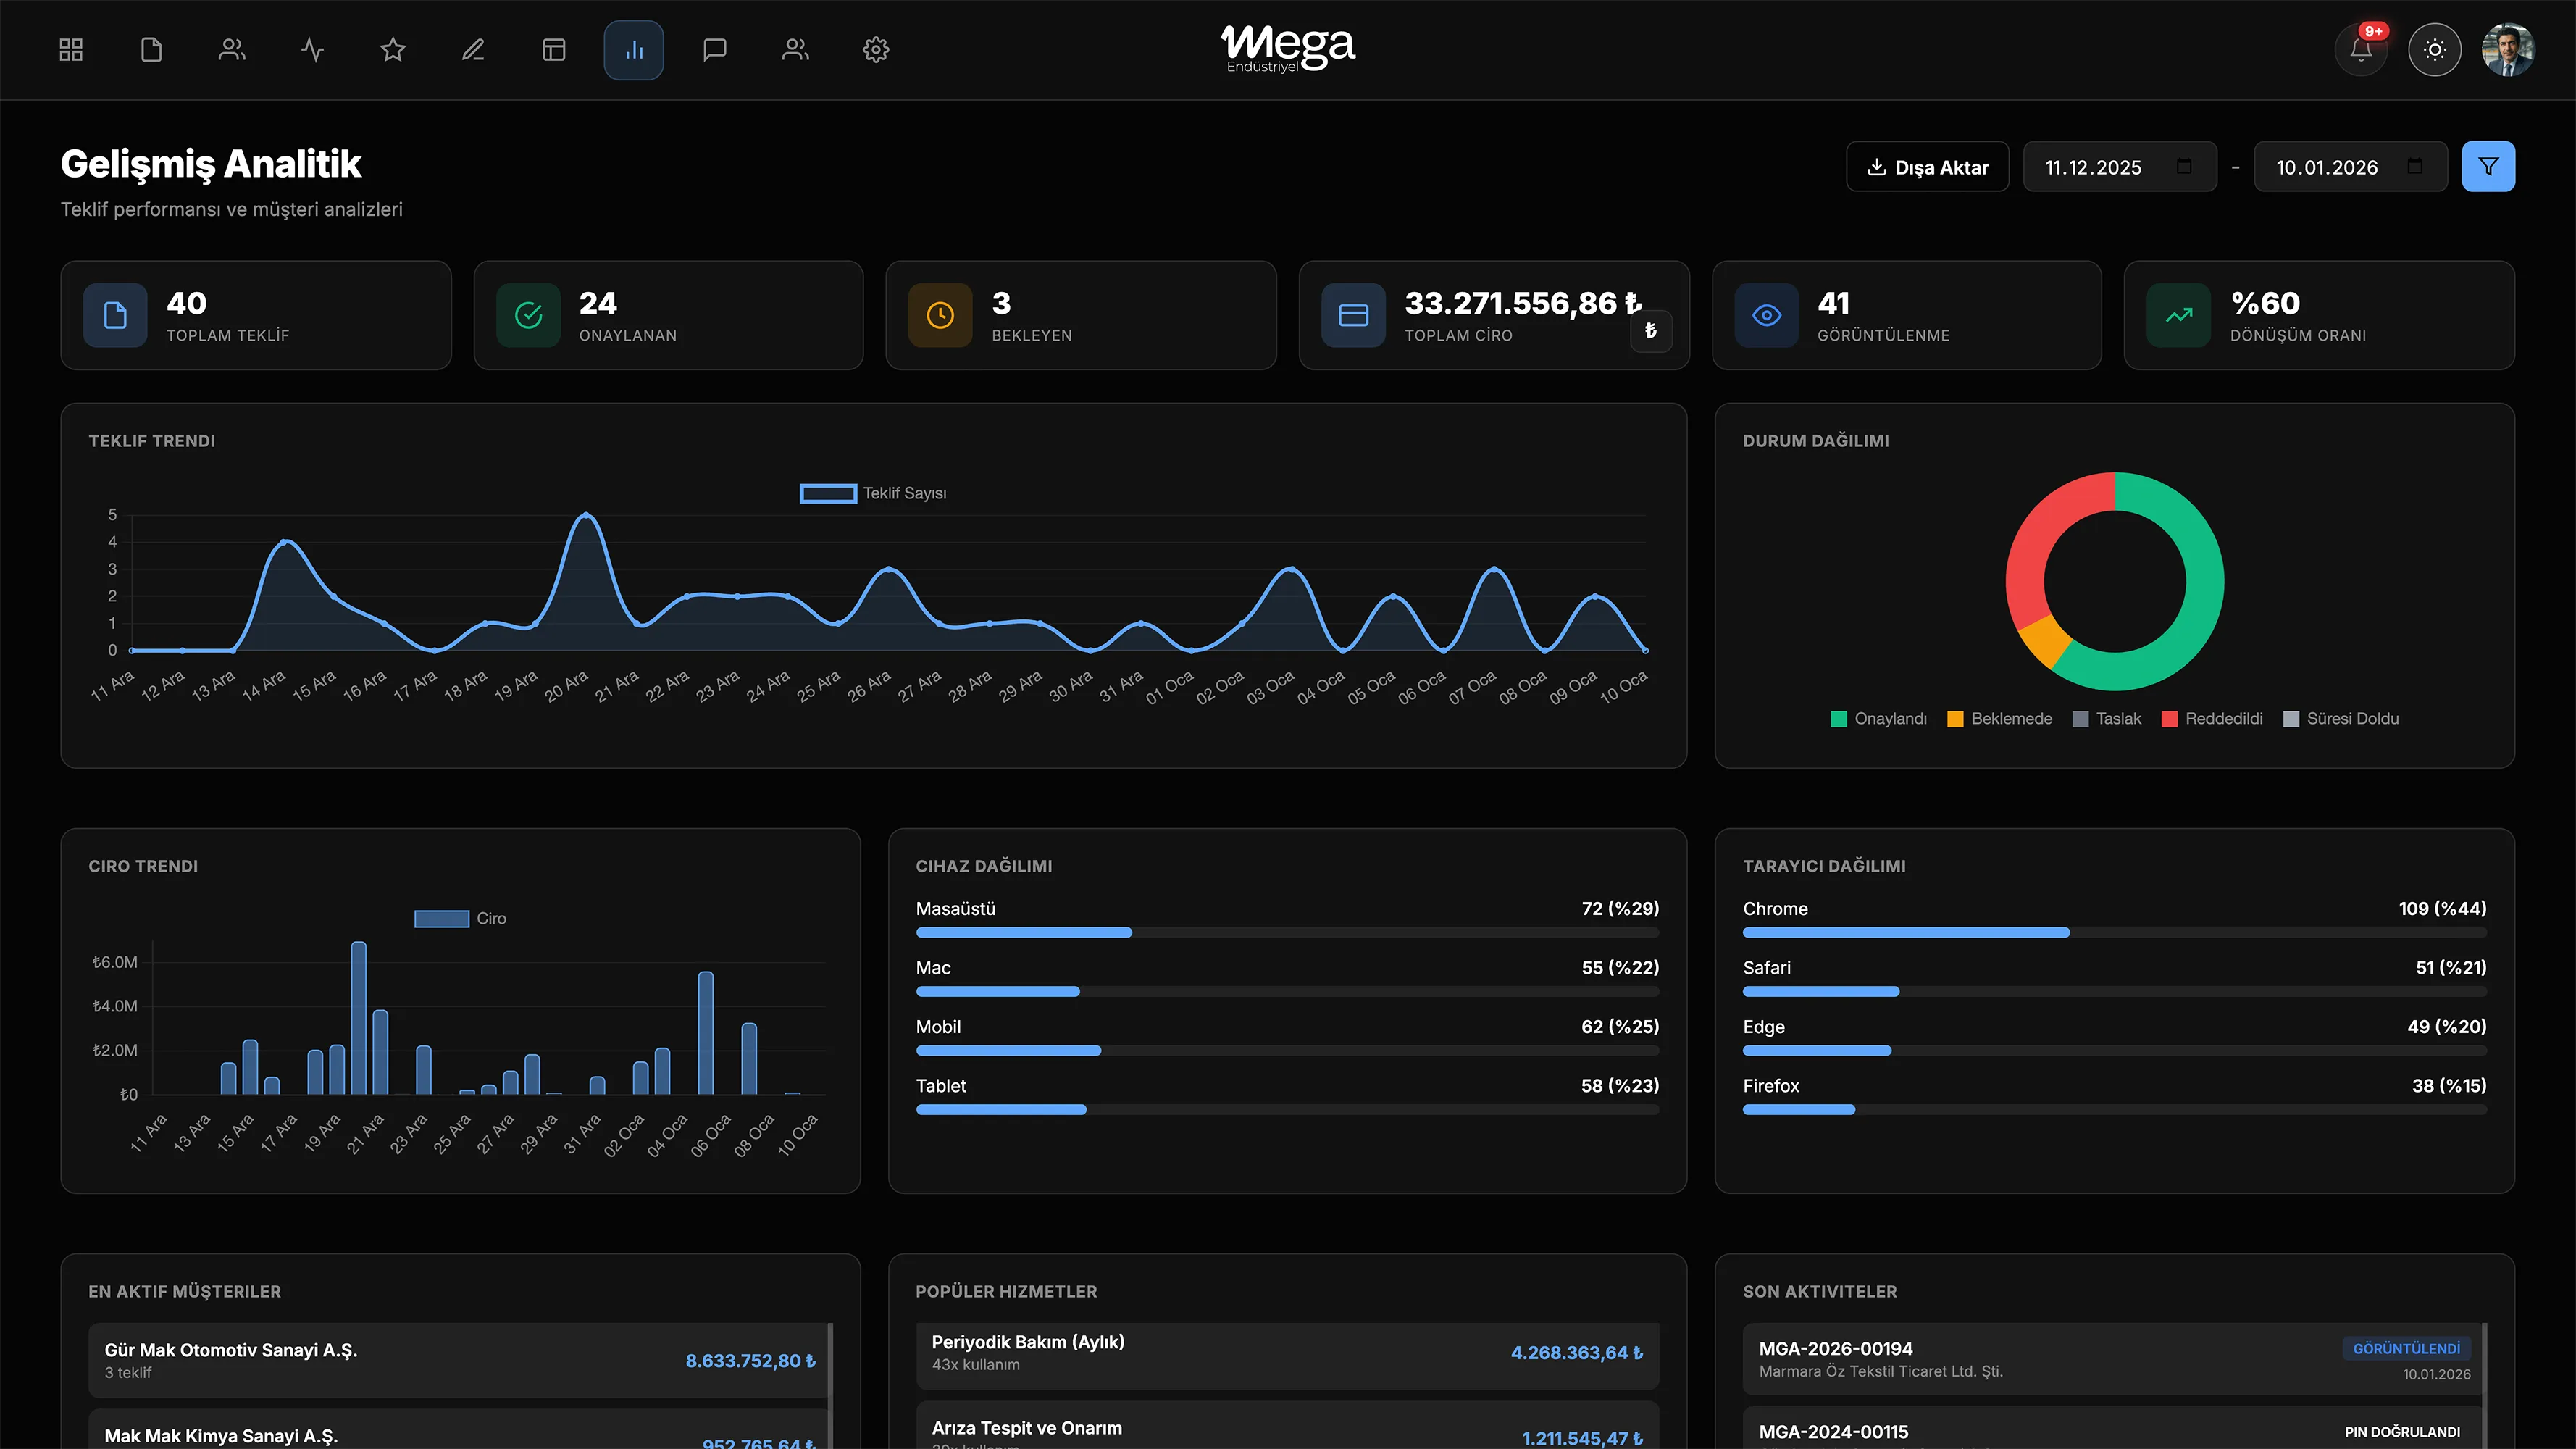The width and height of the screenshot is (2576, 1449).
Task: Open the pencil edit nav icon
Action: click(473, 50)
